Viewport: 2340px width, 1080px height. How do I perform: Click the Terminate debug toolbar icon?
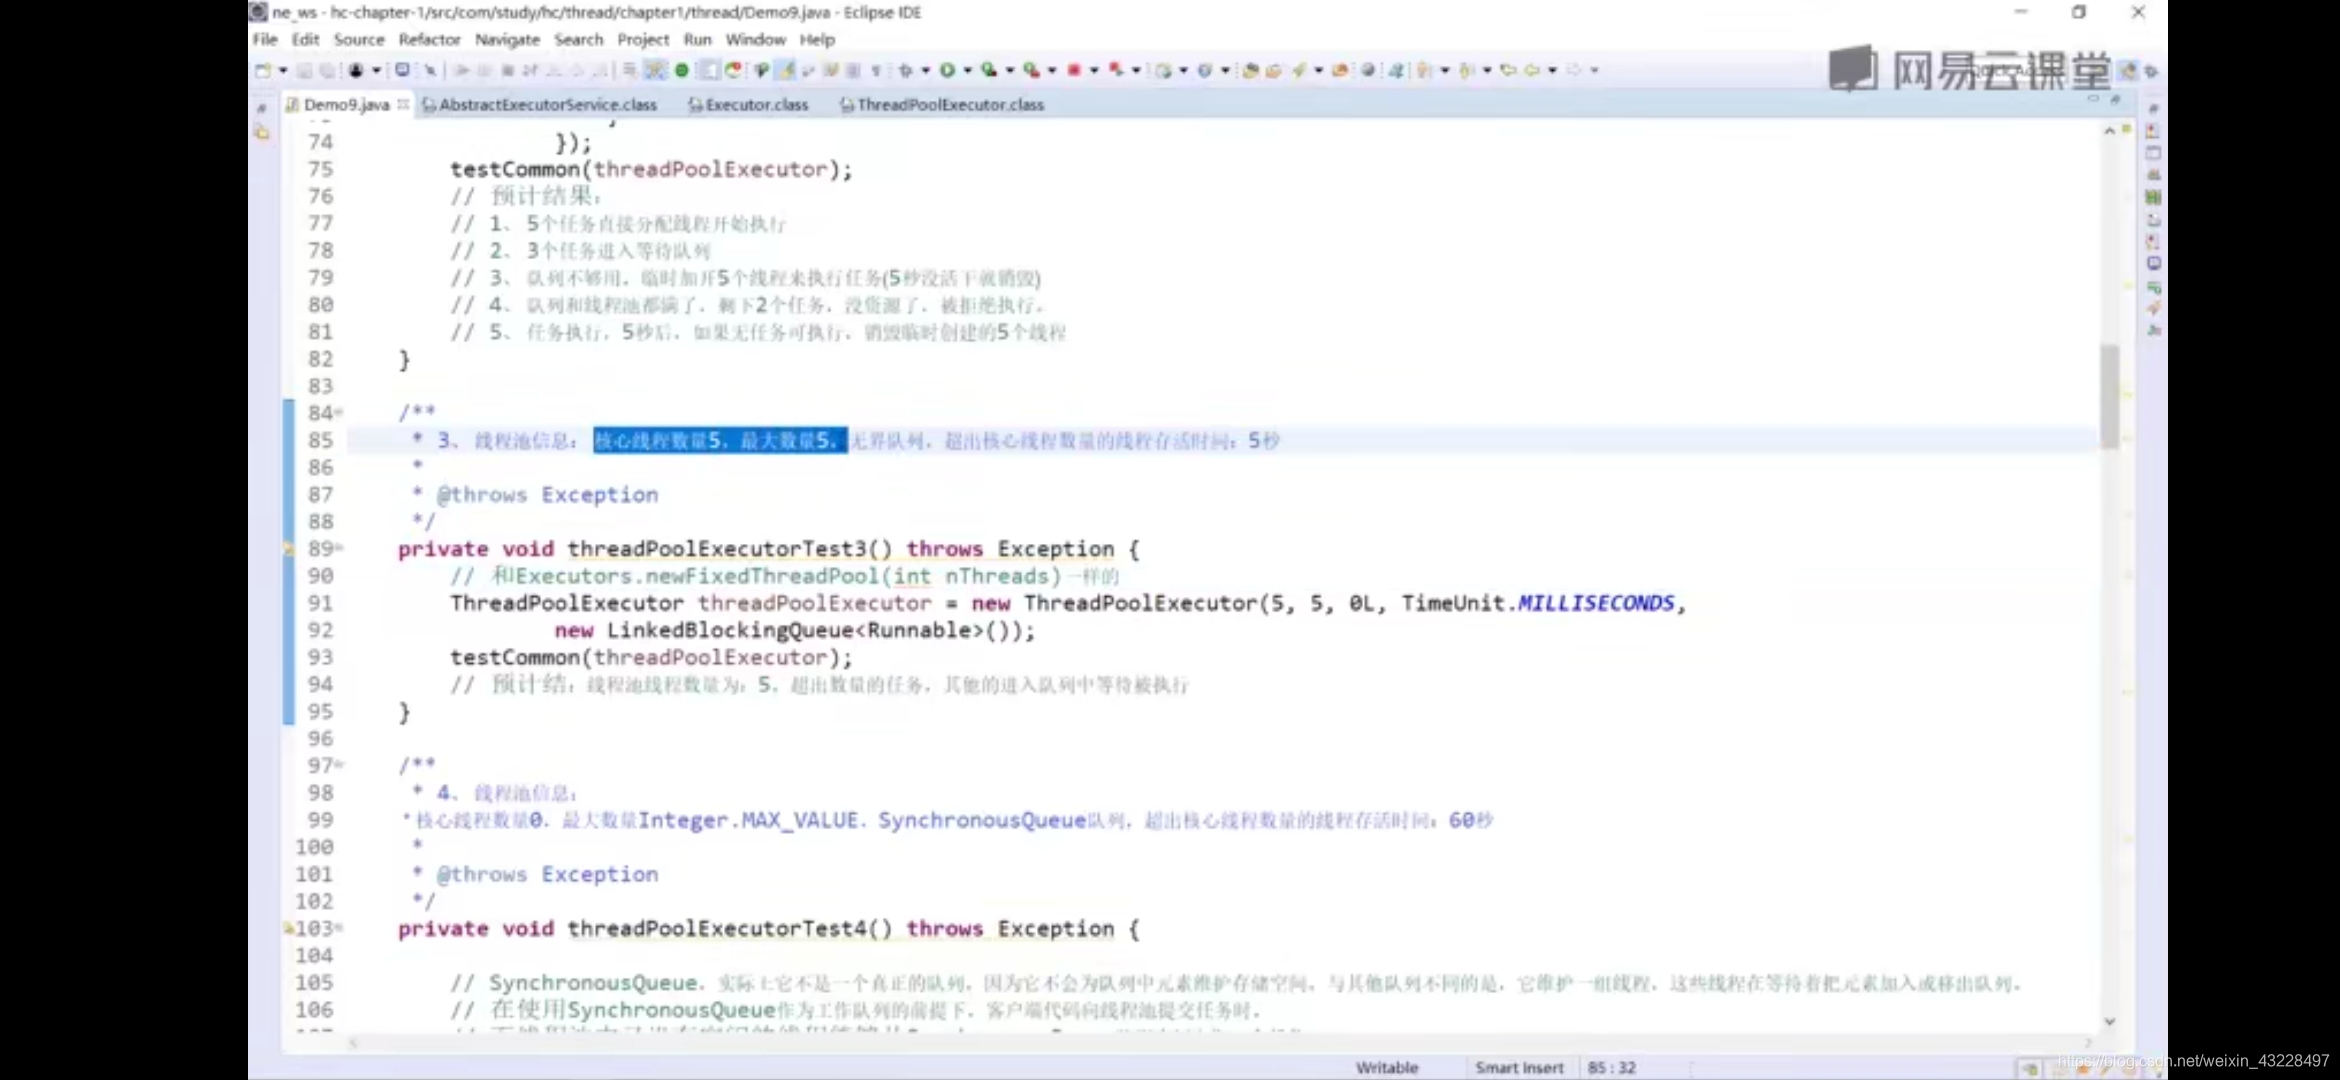coord(508,70)
